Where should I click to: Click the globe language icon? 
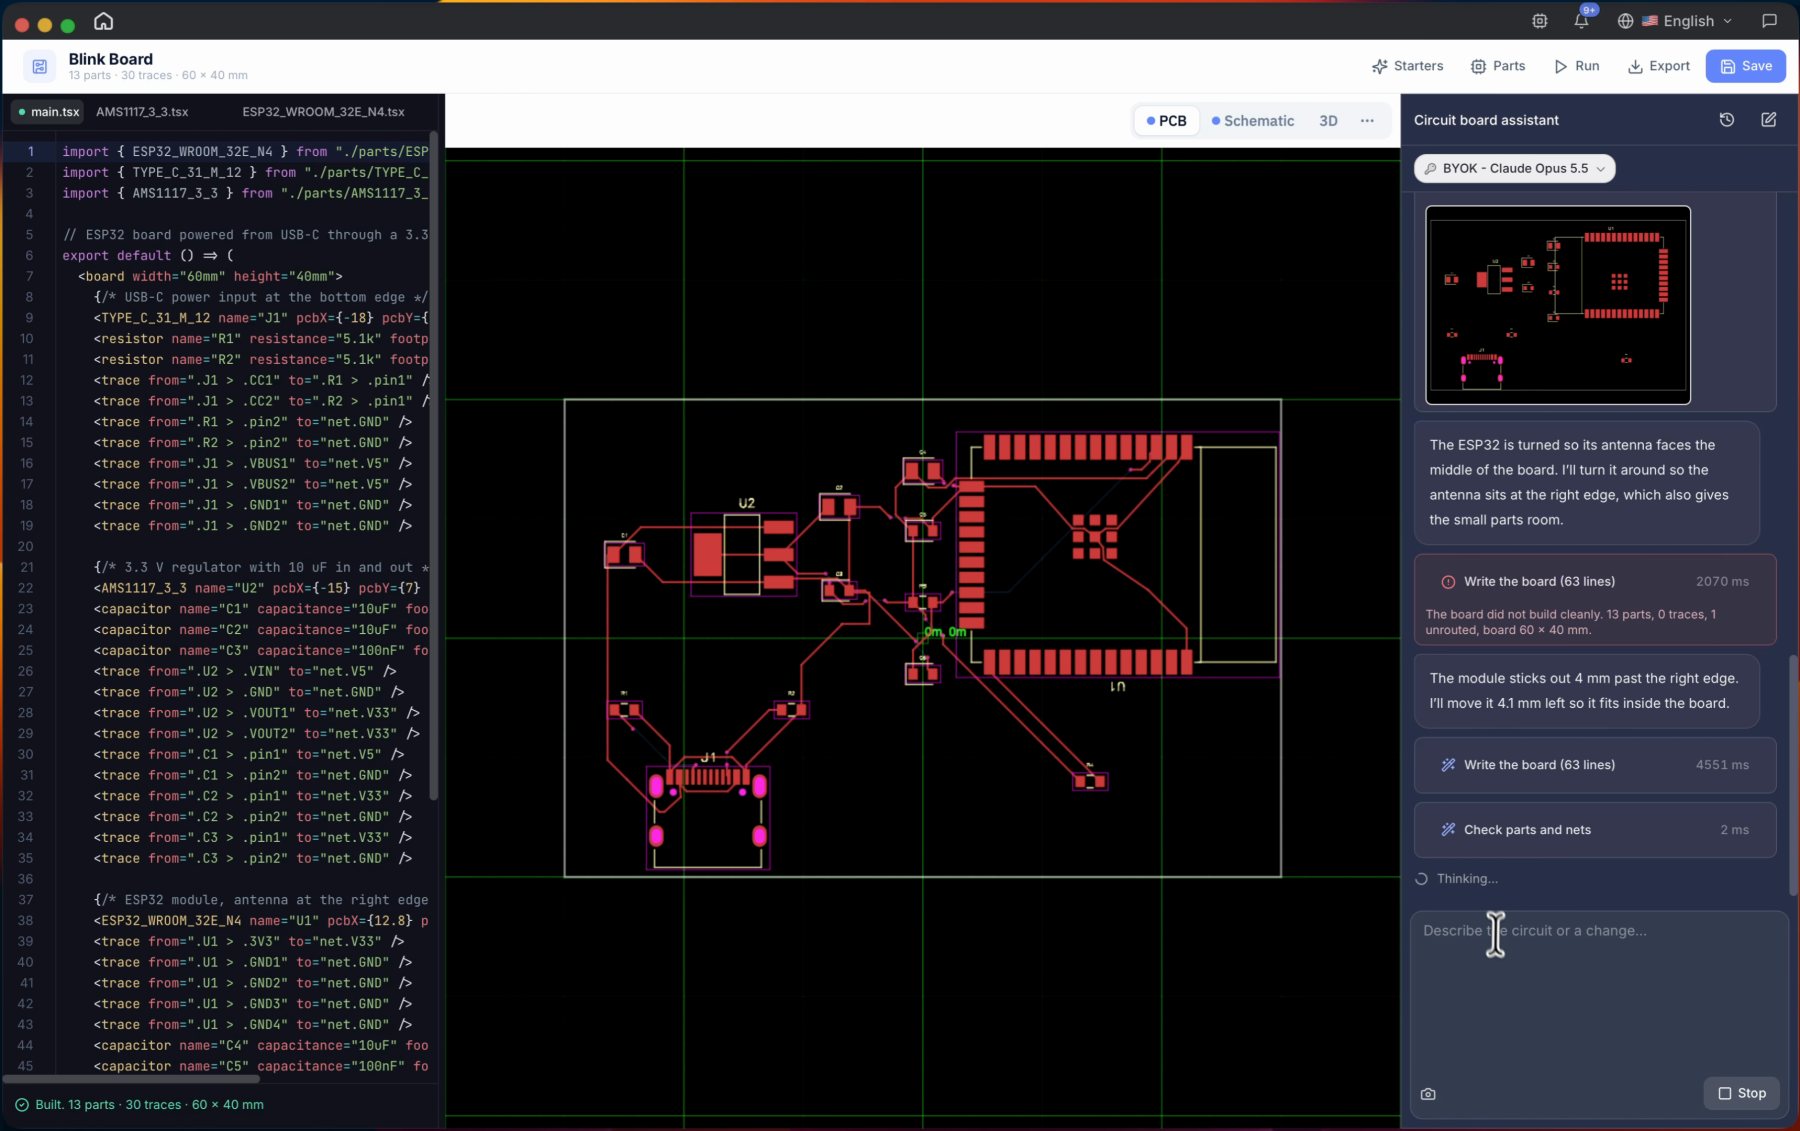pyautogui.click(x=1625, y=21)
